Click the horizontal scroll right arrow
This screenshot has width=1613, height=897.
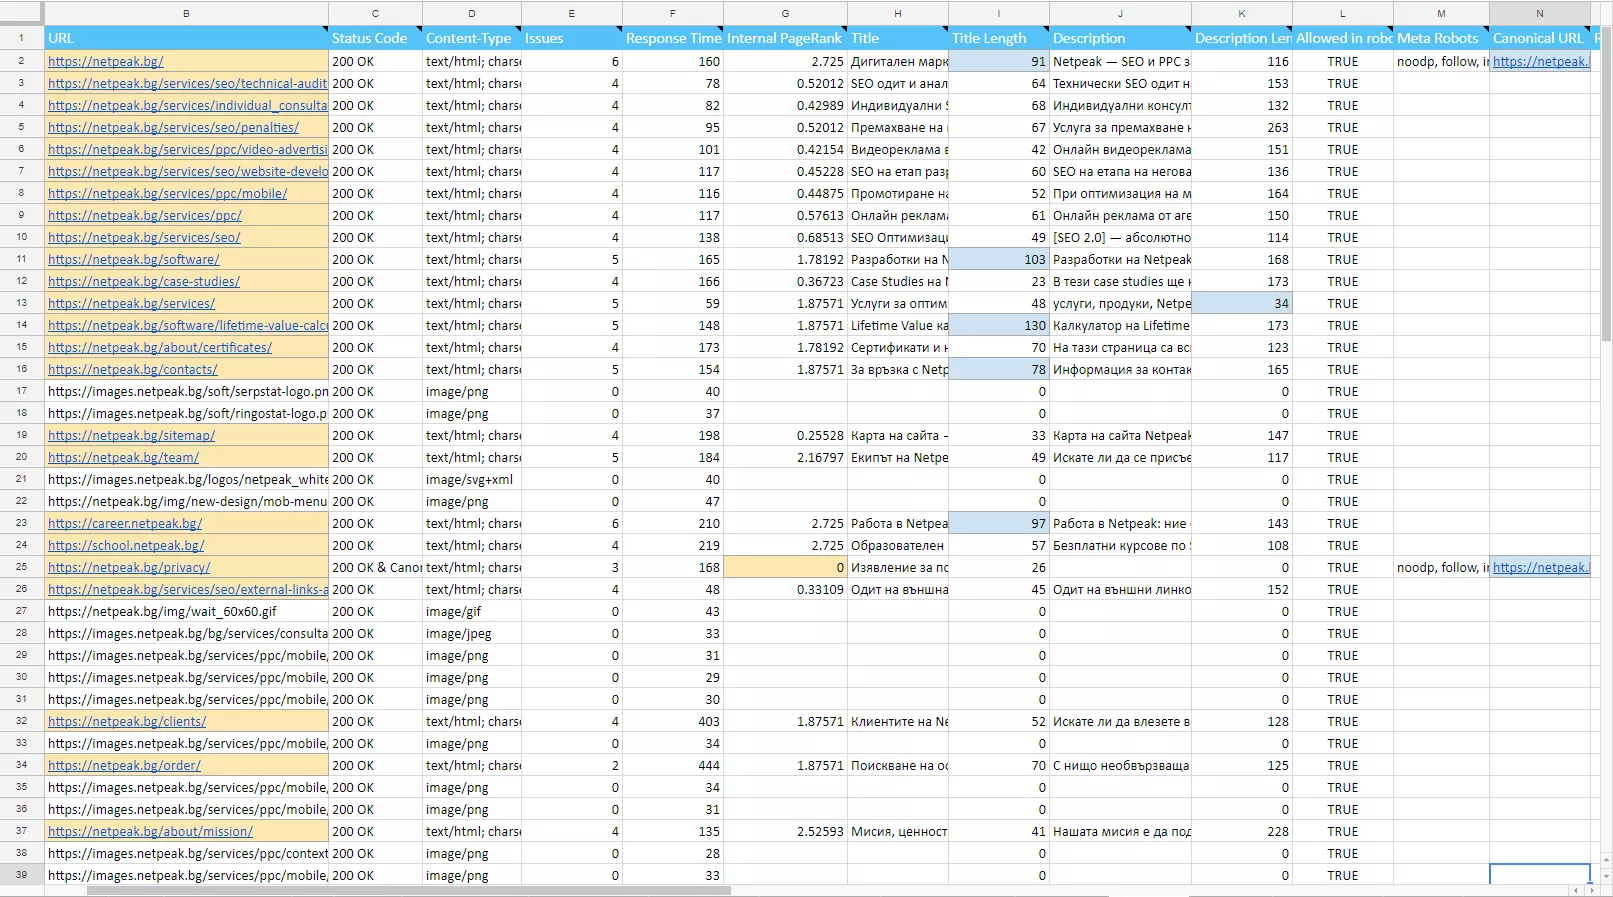1591,890
